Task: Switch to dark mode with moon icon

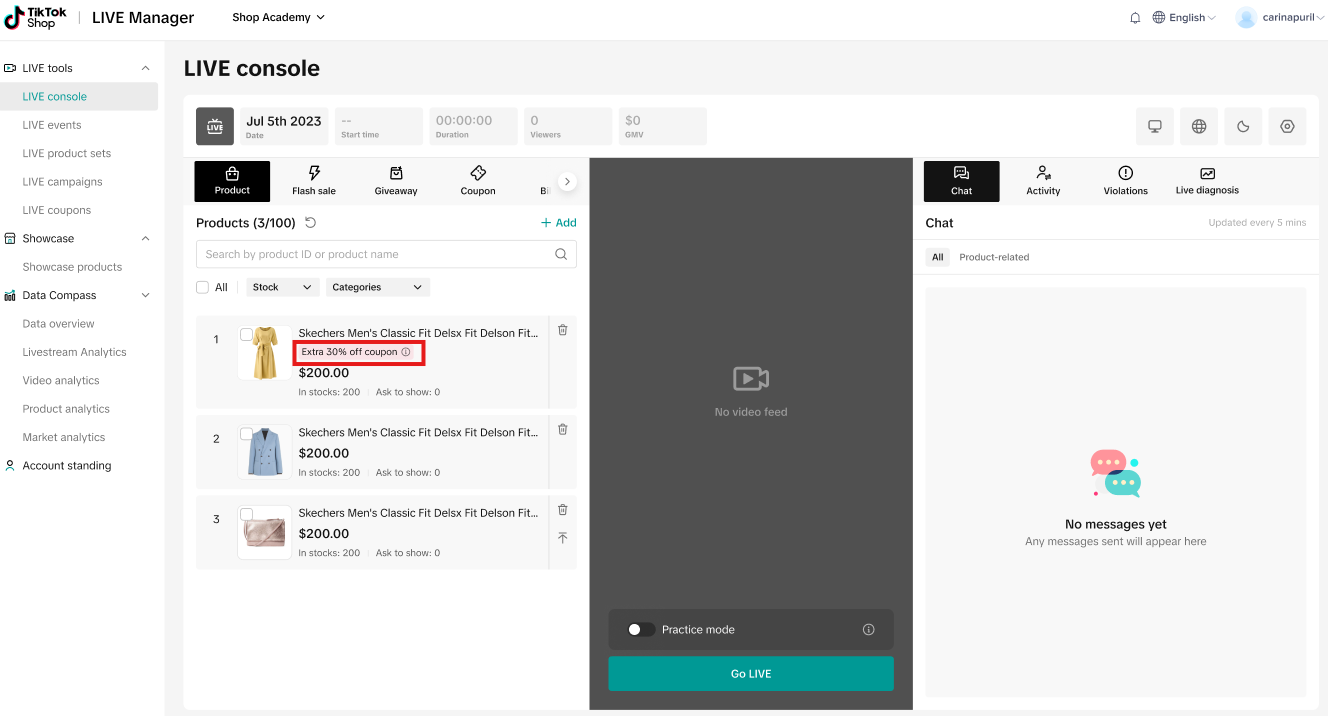Action: pos(1243,127)
